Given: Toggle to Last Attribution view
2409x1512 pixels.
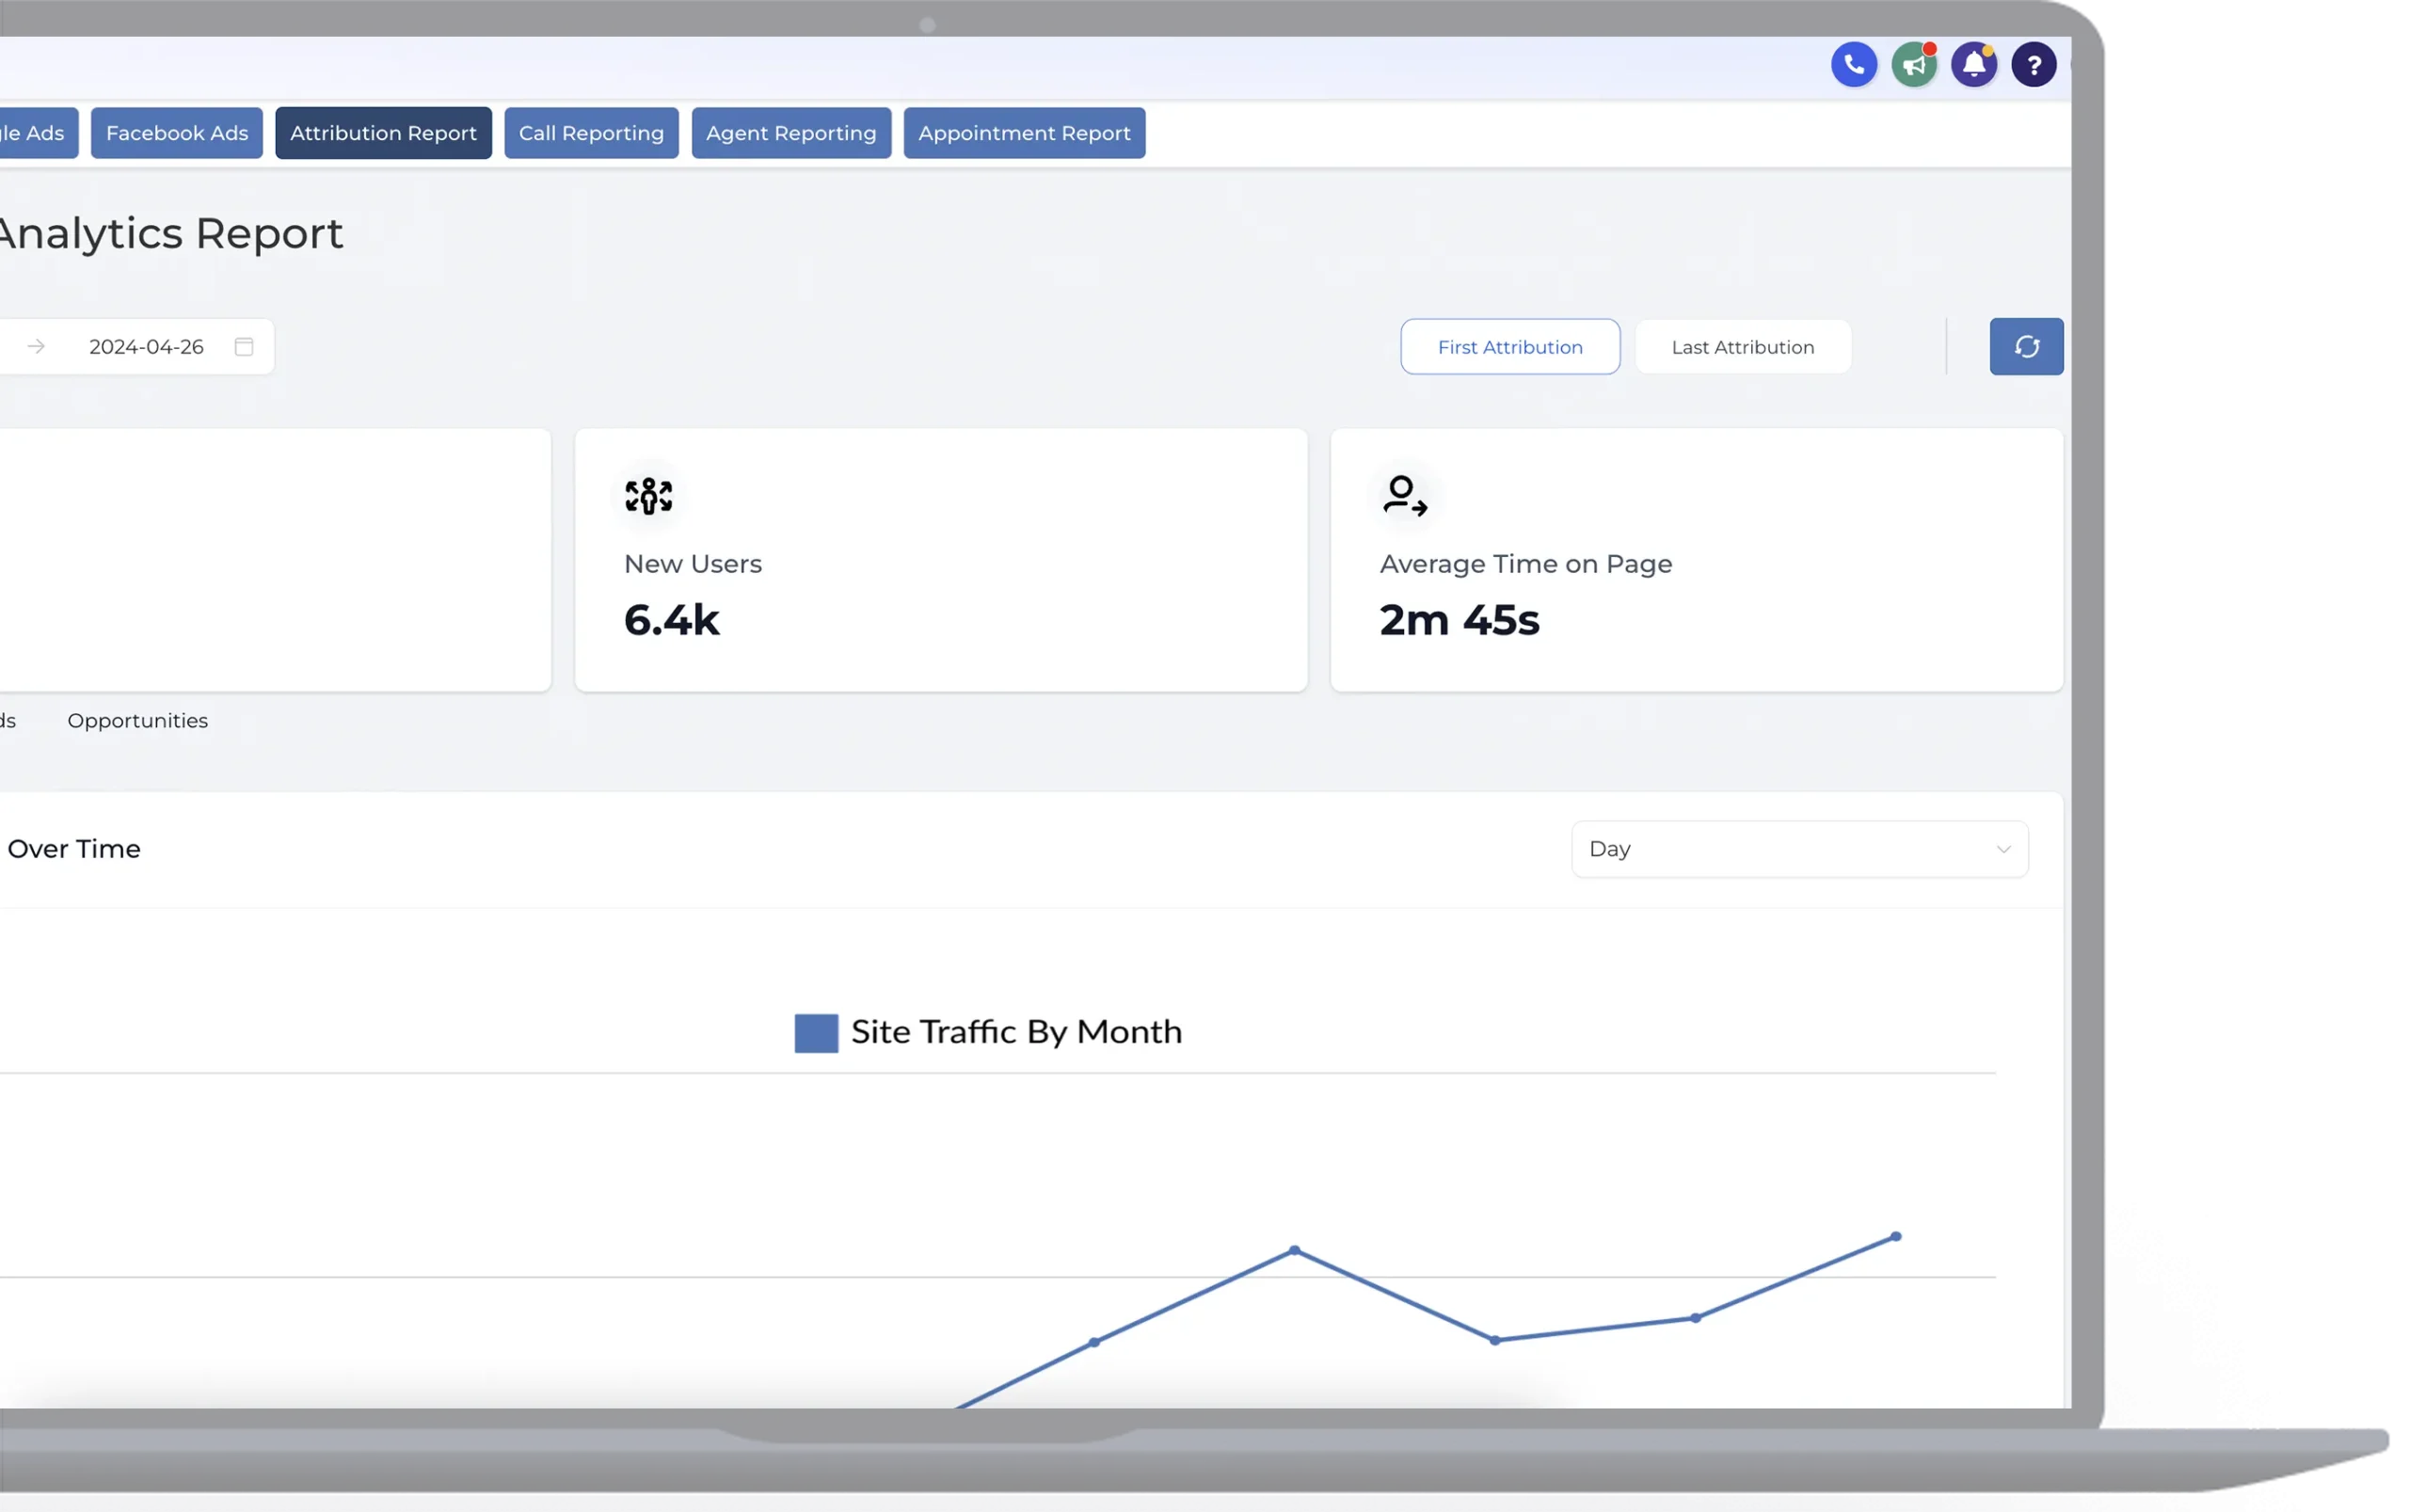Looking at the screenshot, I should pyautogui.click(x=1742, y=345).
